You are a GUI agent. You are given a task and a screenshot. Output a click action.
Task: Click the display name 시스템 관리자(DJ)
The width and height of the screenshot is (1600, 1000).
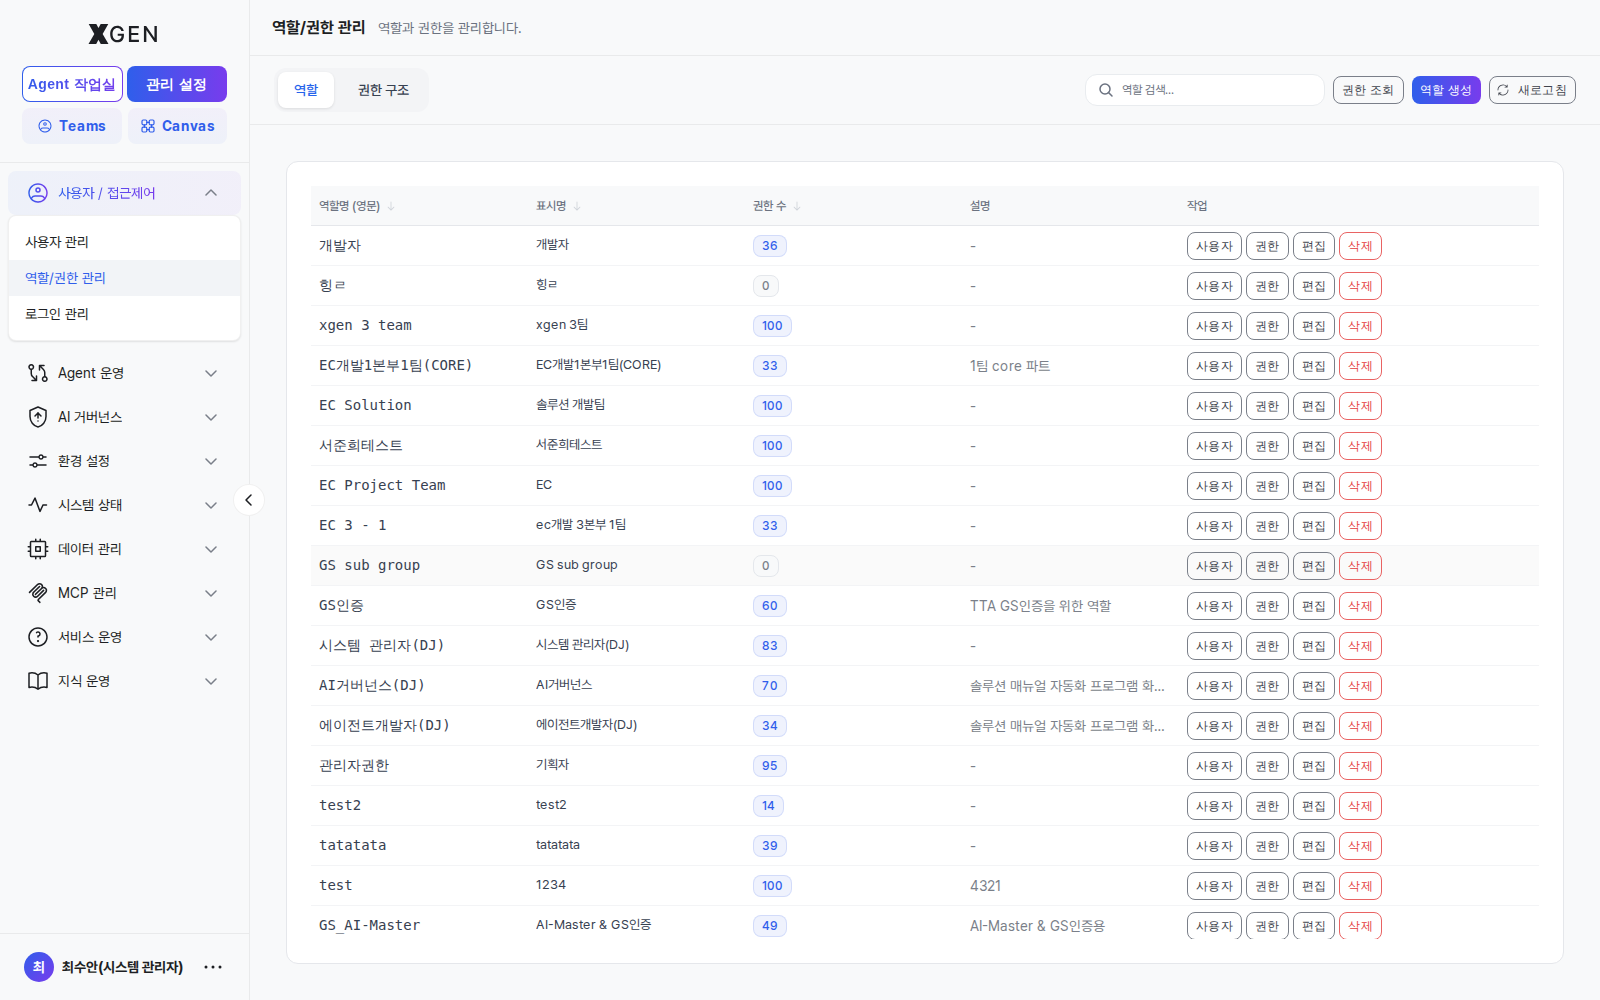(x=582, y=645)
